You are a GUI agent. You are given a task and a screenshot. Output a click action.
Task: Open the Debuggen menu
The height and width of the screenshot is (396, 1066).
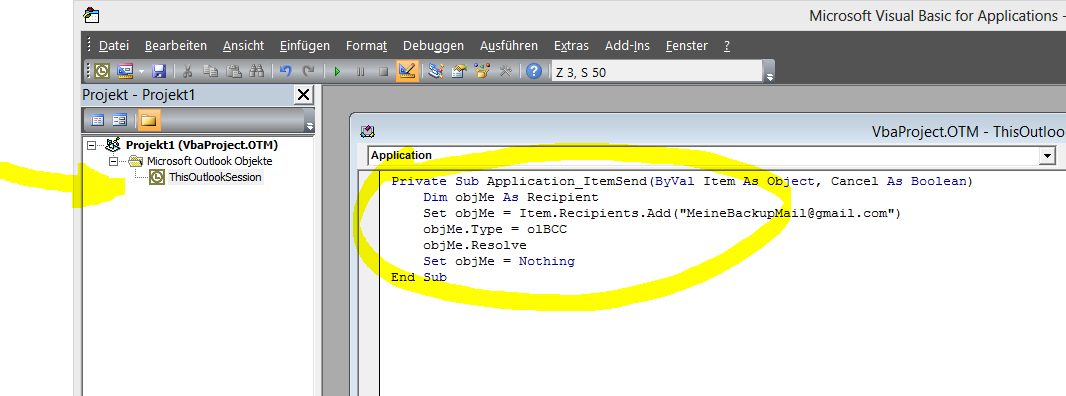click(433, 46)
